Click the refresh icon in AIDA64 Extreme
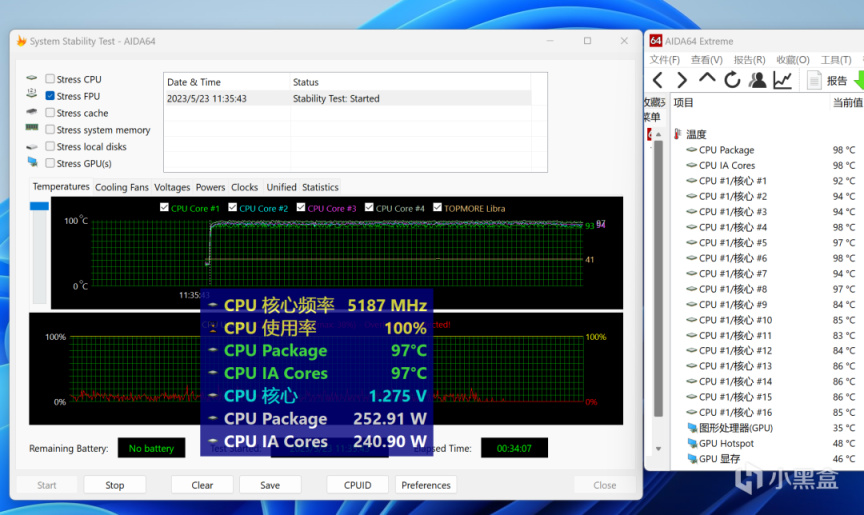864x515 pixels. pos(732,80)
